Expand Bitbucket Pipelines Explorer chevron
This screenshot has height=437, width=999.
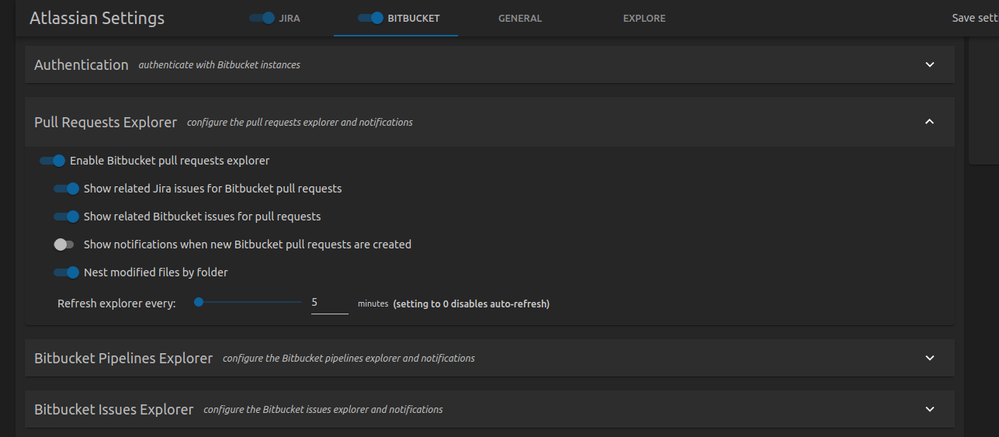click(x=930, y=358)
